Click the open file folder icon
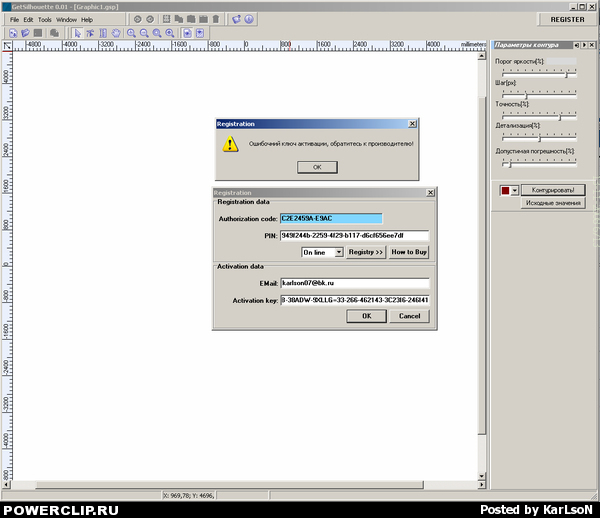The image size is (600, 518). [25, 33]
